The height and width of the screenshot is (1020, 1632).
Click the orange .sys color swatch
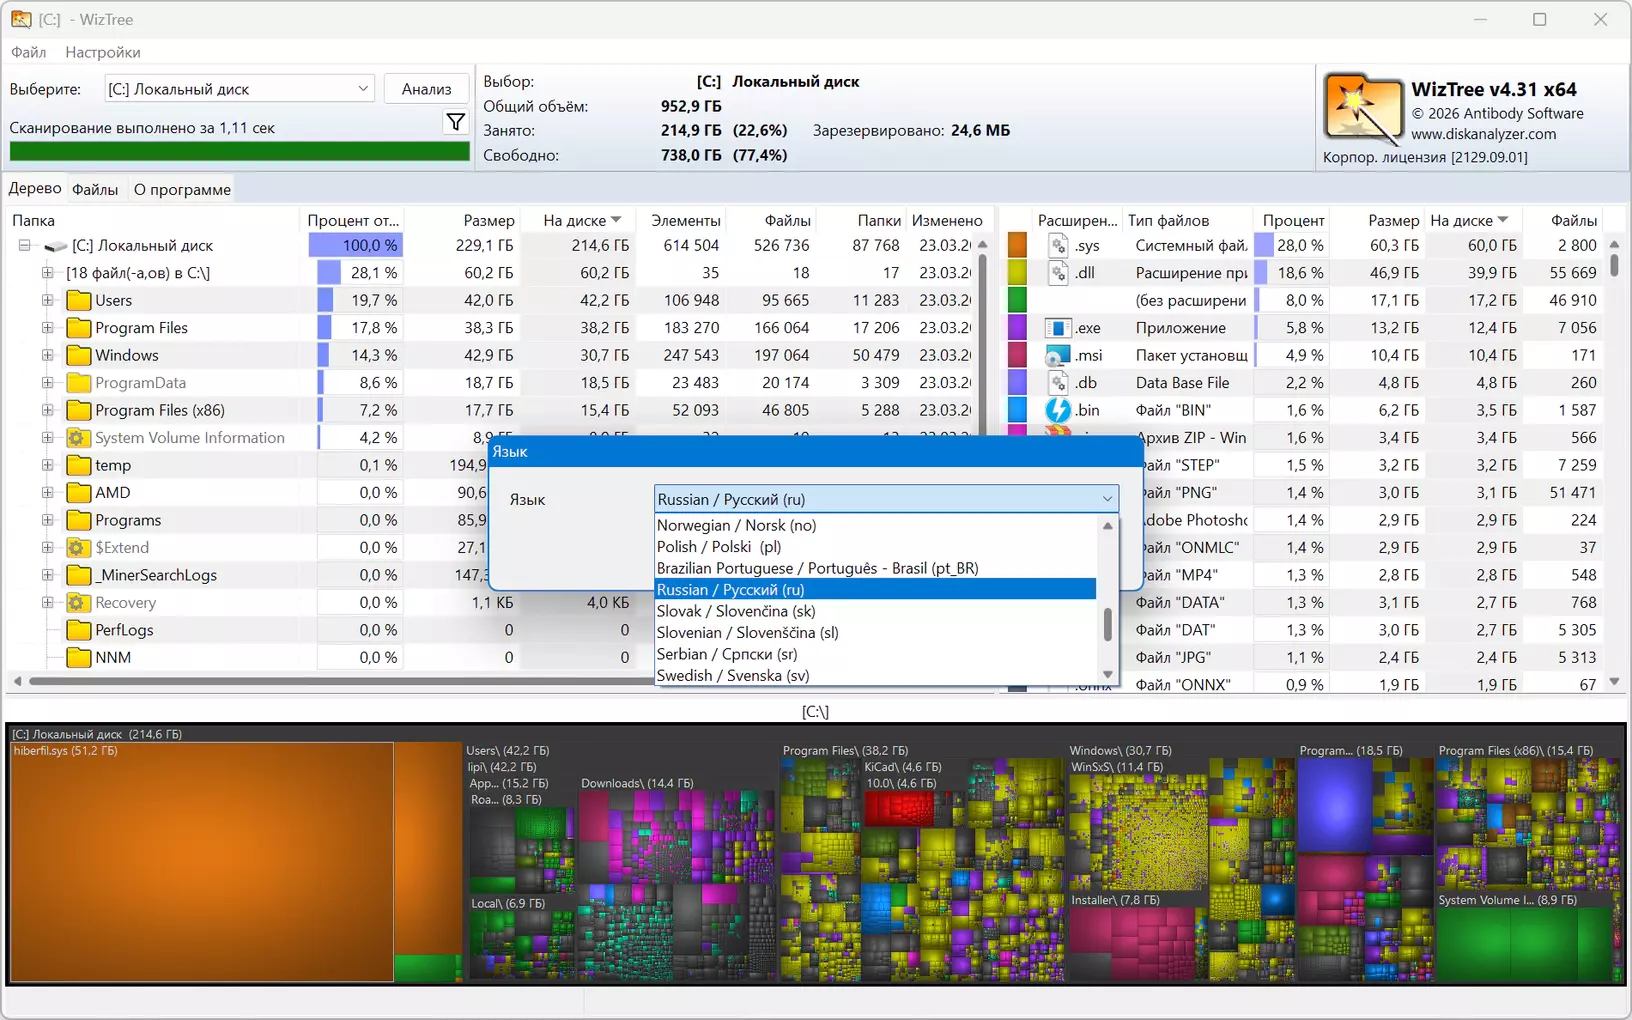tap(1017, 245)
